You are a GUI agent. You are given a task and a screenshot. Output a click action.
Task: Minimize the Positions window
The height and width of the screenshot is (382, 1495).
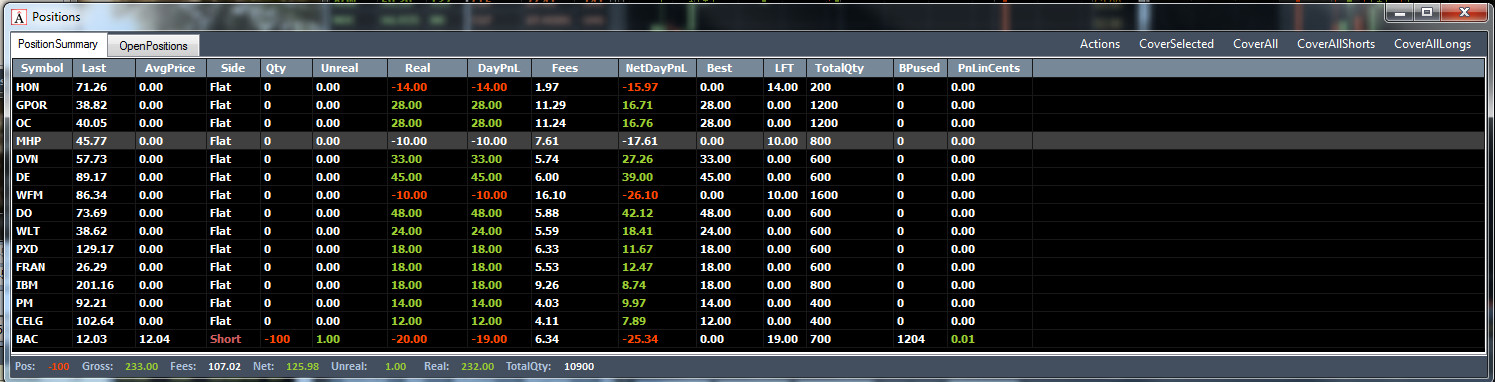tap(1399, 13)
